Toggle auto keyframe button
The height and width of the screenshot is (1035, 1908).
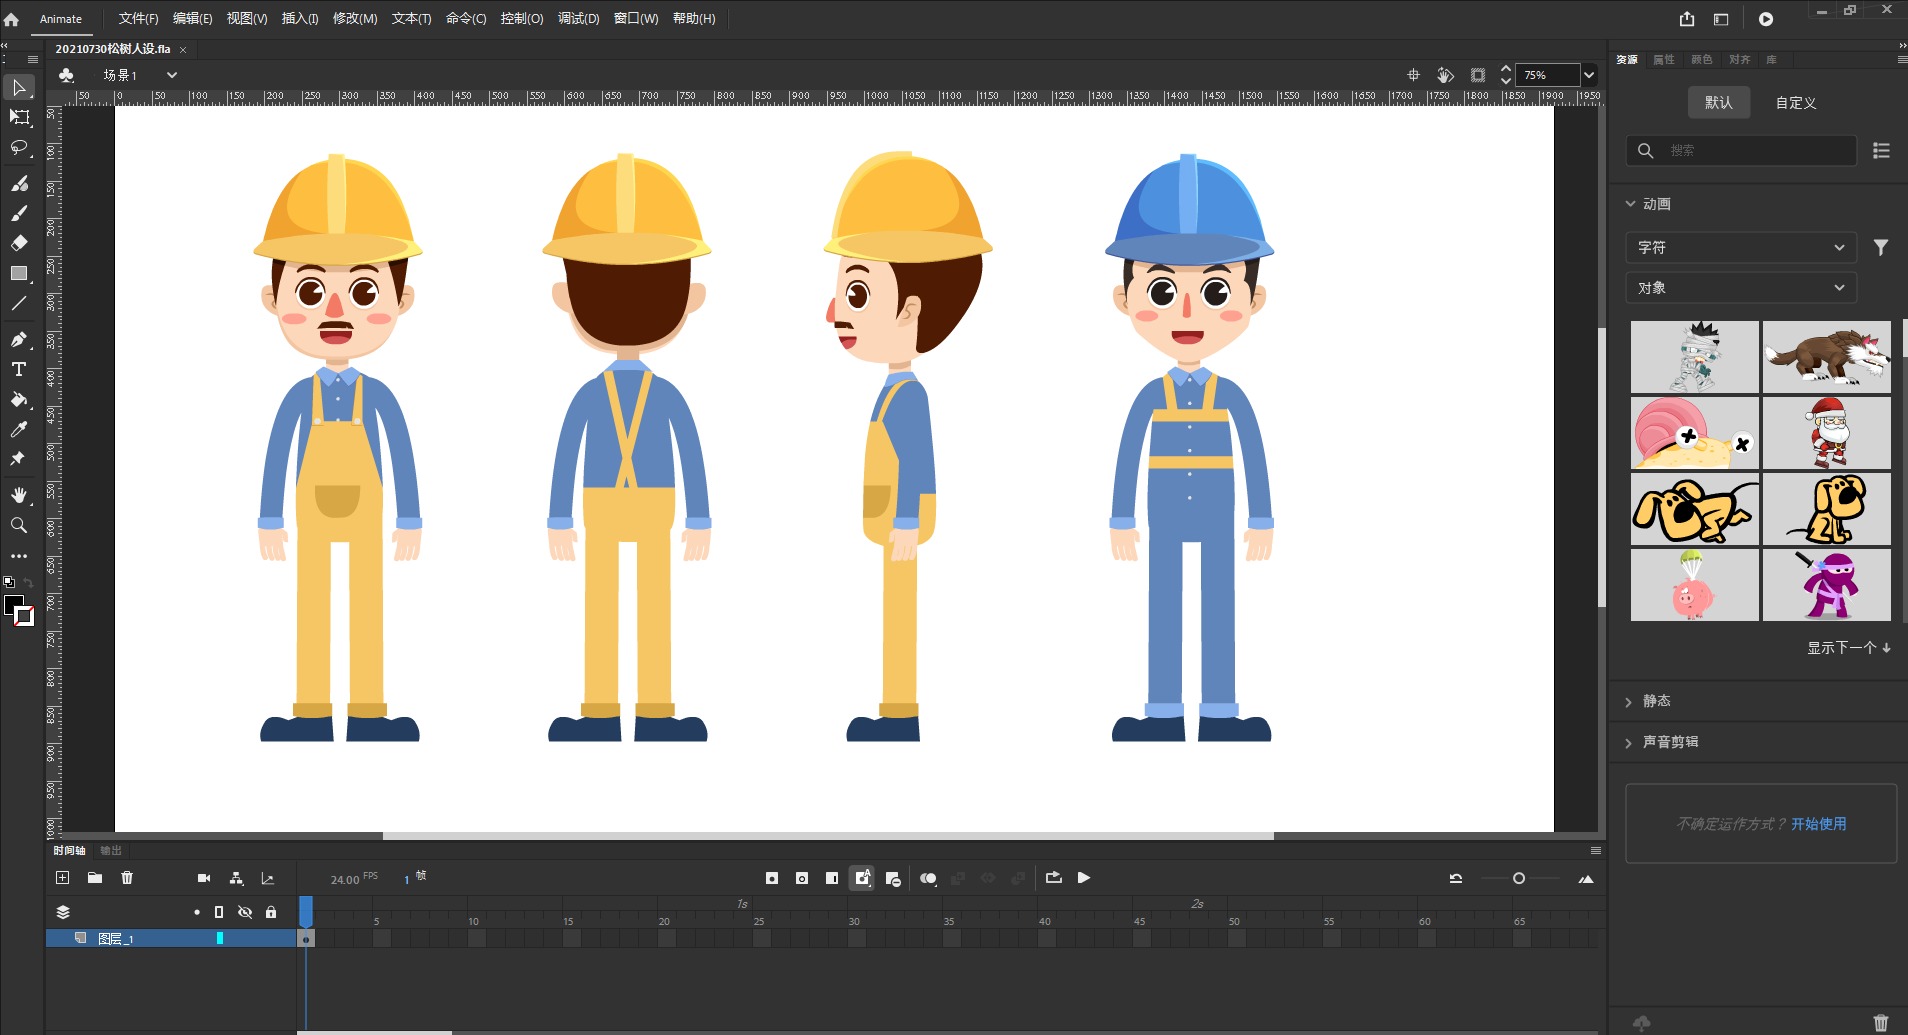[x=862, y=878]
